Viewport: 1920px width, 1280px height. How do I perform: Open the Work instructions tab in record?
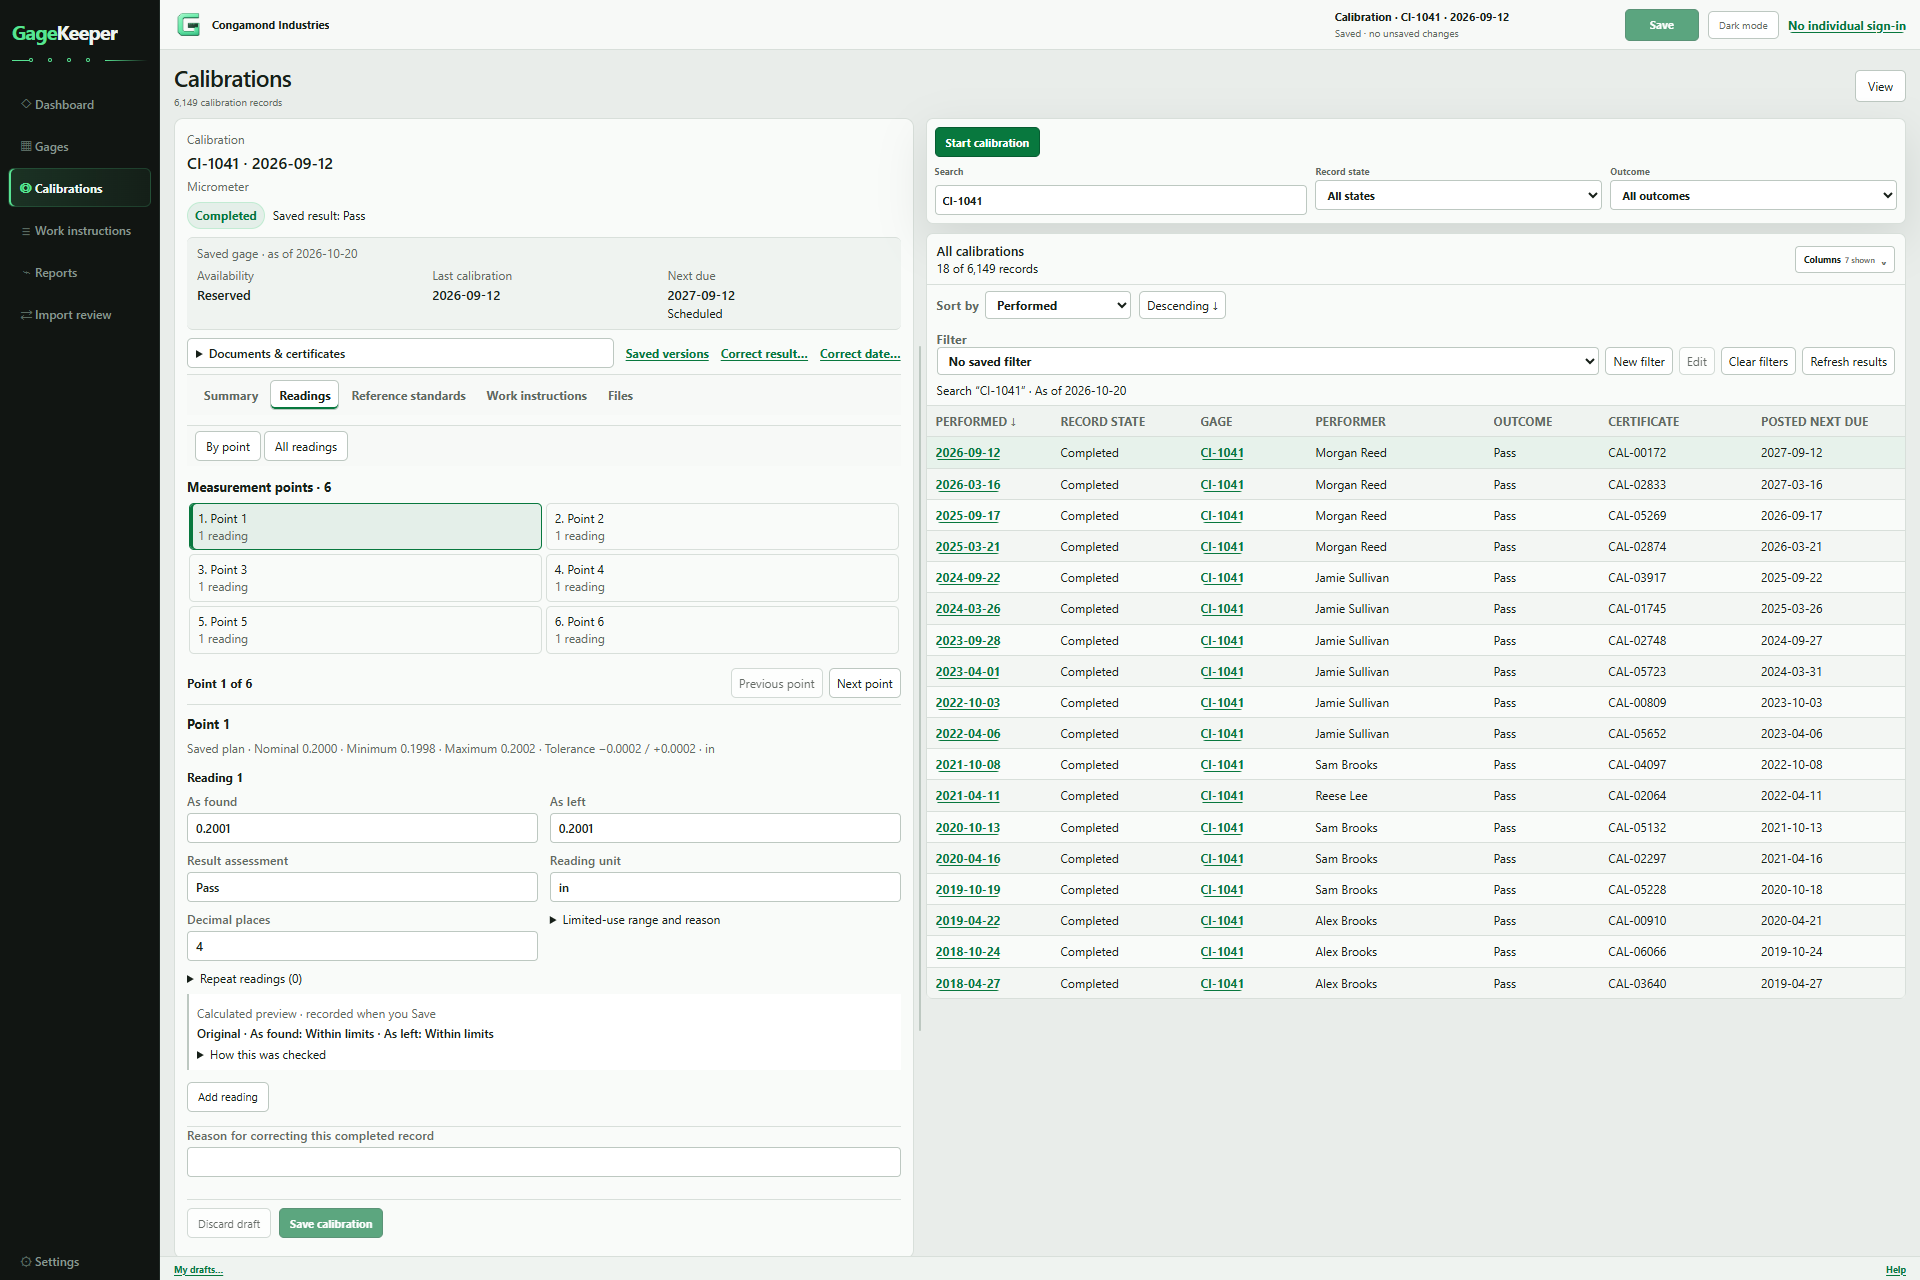(537, 396)
